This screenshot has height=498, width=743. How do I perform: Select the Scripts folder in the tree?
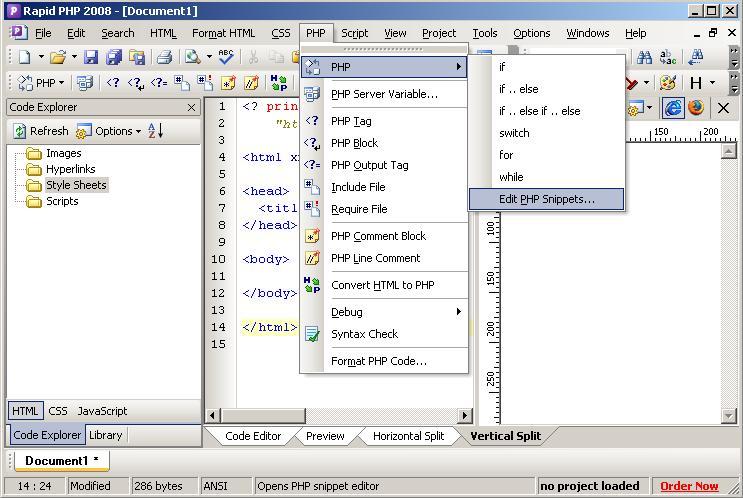[62, 201]
